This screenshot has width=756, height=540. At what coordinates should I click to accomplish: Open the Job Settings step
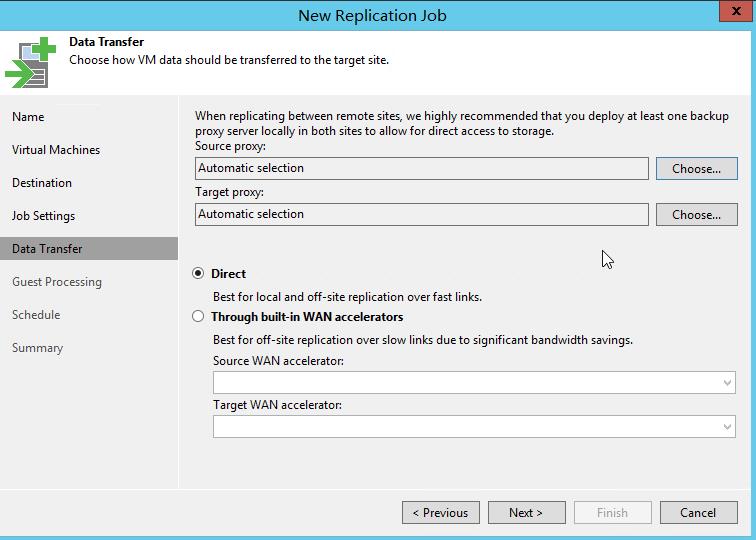[x=43, y=216]
